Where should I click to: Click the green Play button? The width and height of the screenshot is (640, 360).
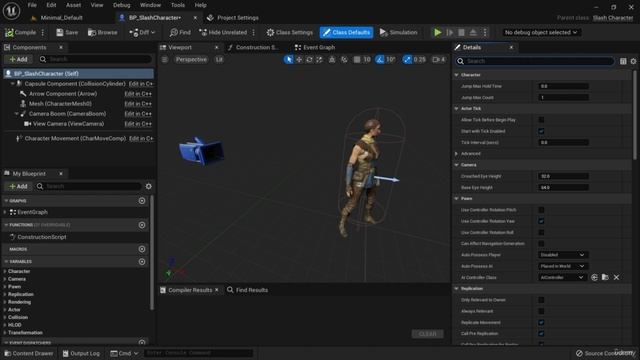coord(437,32)
